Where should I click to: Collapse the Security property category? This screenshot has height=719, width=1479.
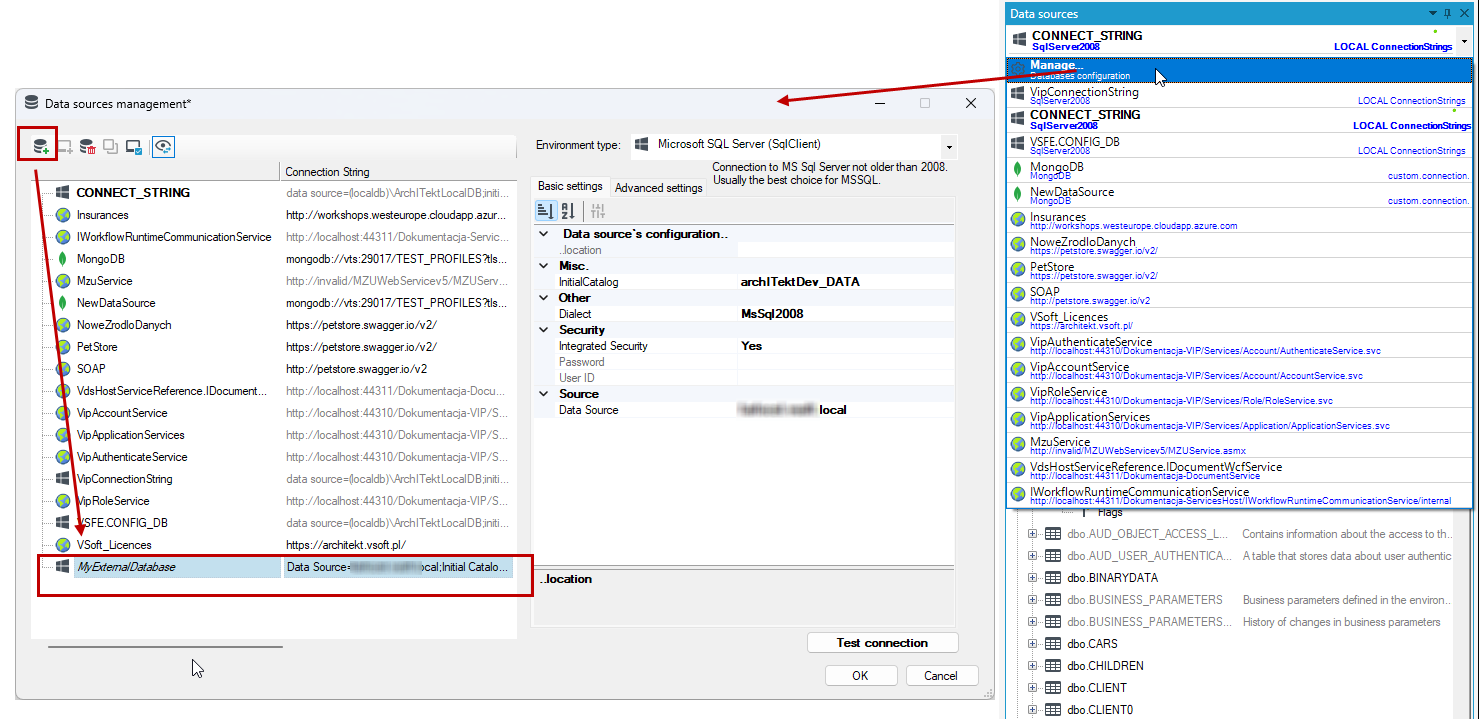(x=544, y=330)
